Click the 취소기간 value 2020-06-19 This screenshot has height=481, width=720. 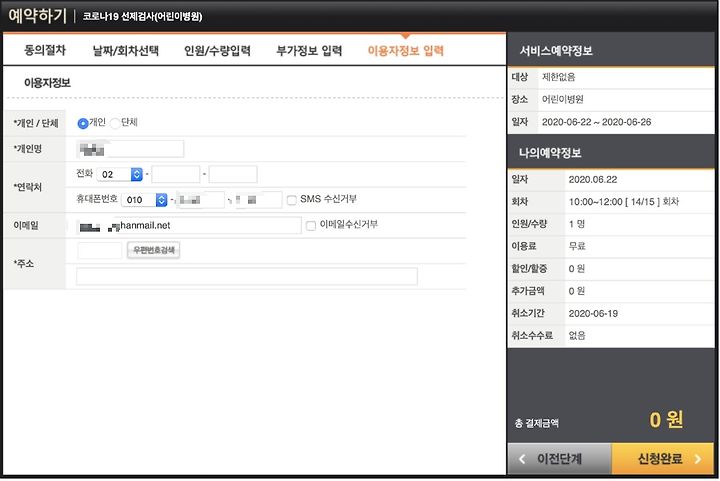(593, 313)
